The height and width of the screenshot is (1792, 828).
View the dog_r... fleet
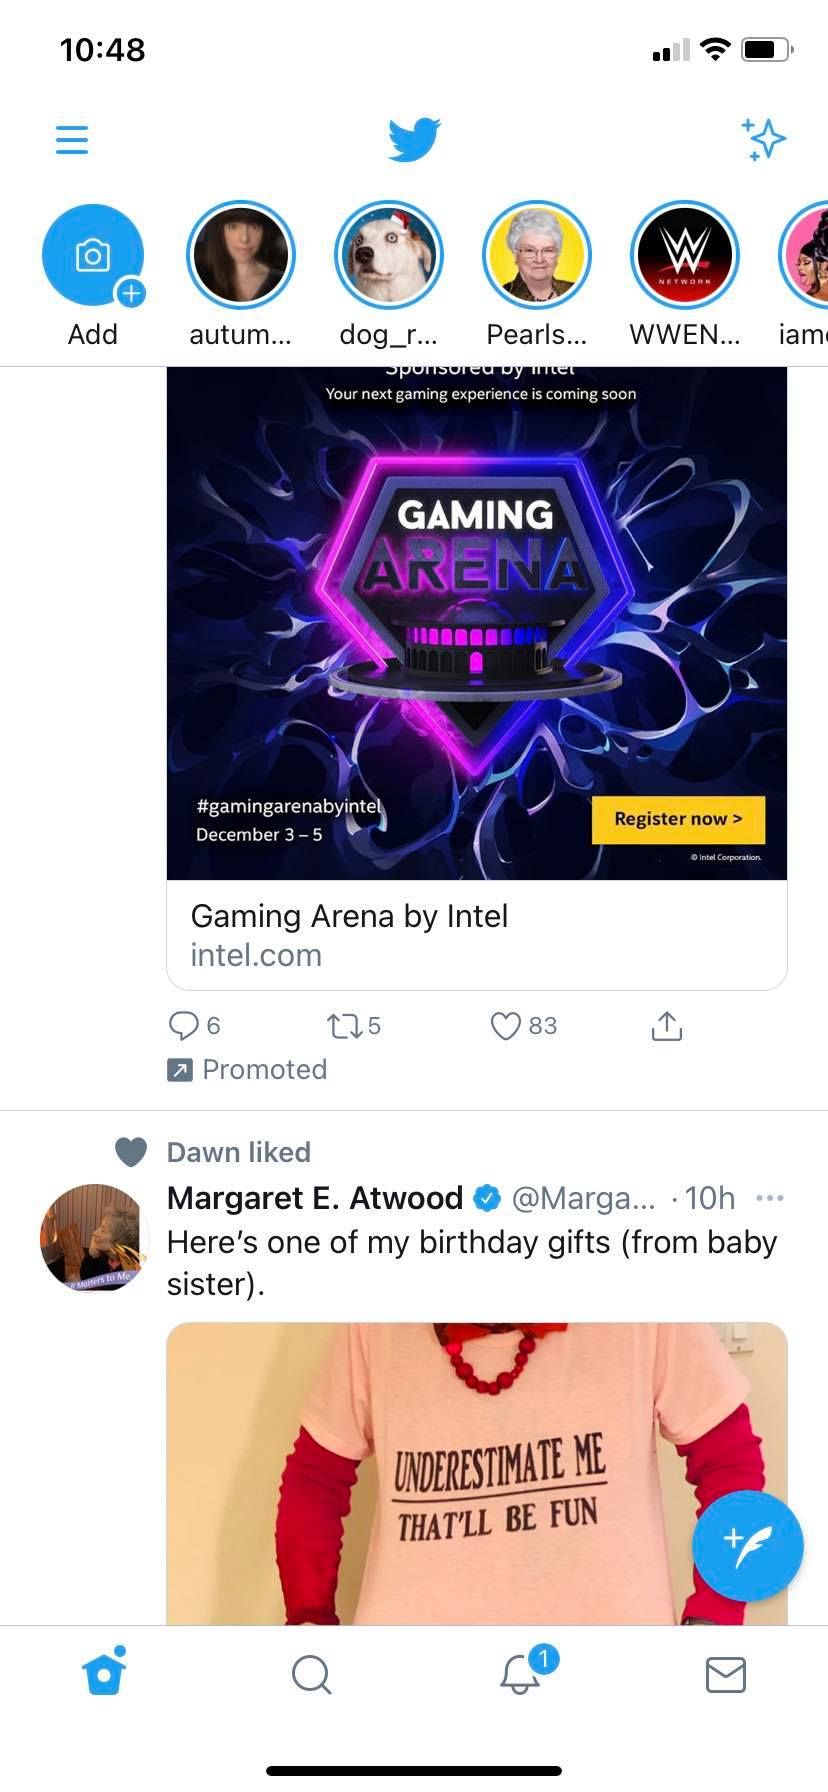click(x=389, y=256)
